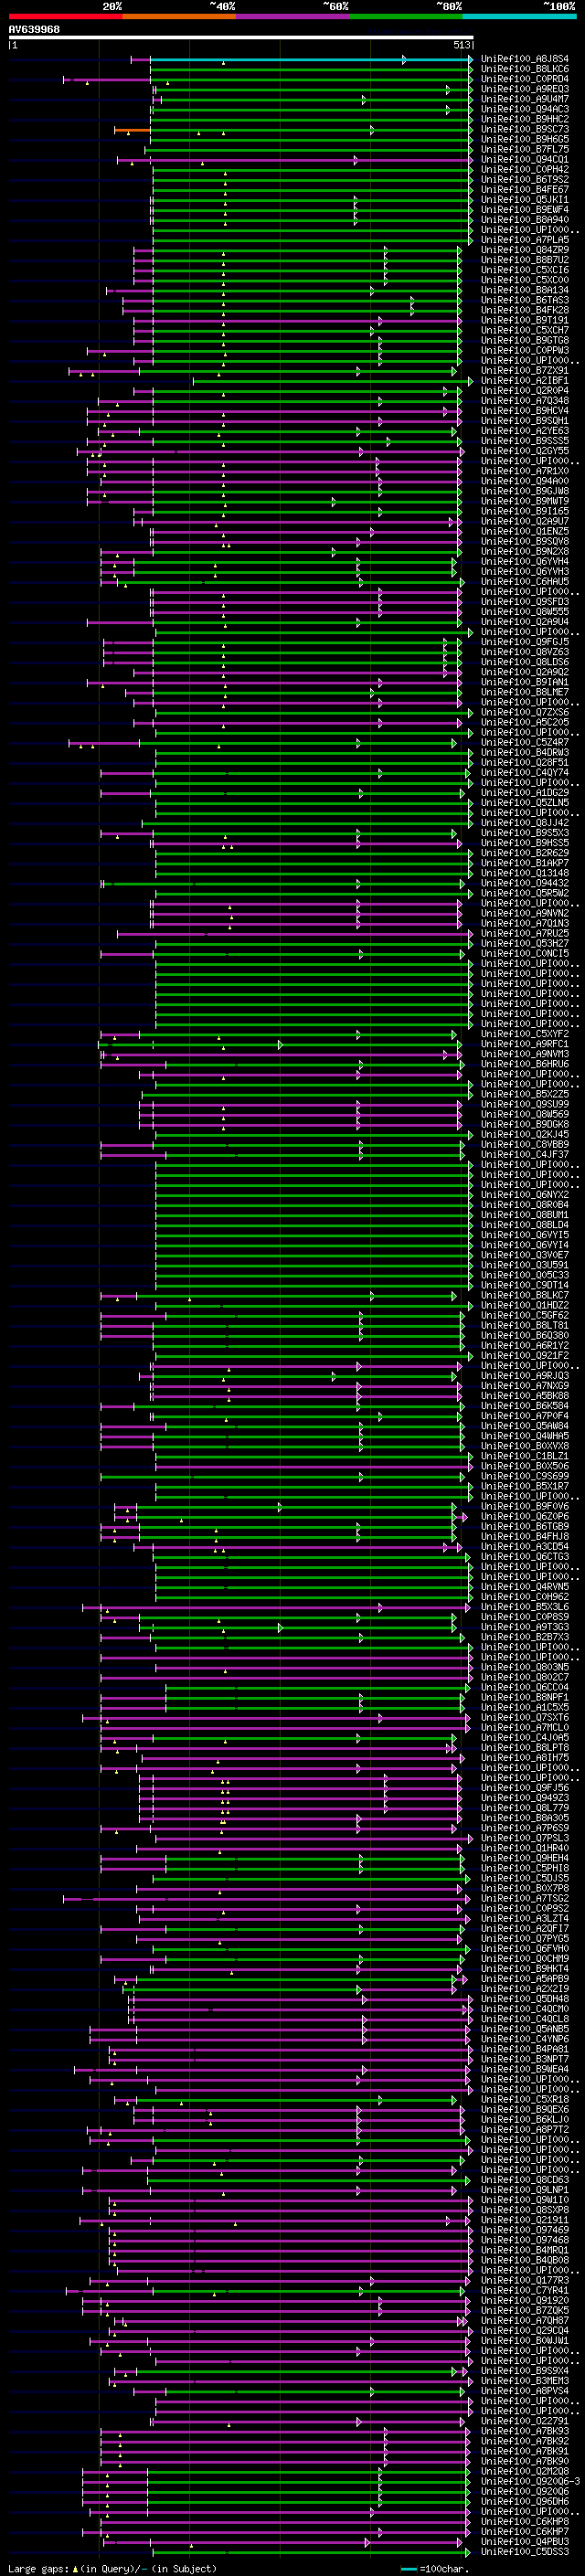Click the orange segment of the B9SC73 alignment

point(132,130)
